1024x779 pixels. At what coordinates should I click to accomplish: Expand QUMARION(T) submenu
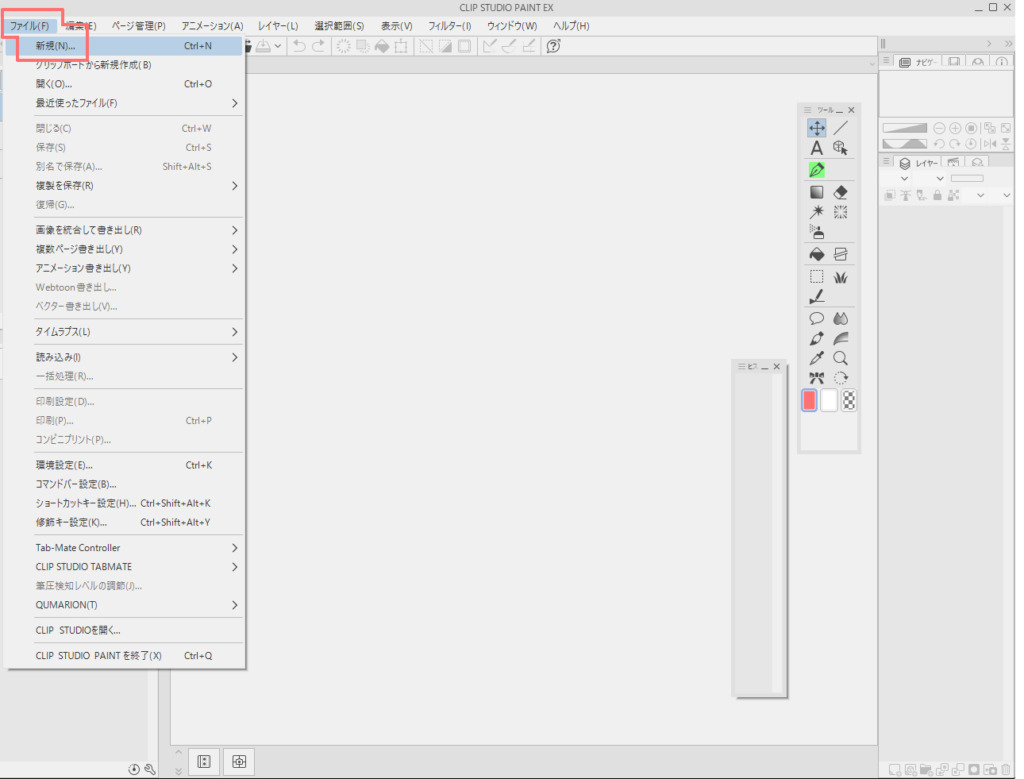point(124,605)
